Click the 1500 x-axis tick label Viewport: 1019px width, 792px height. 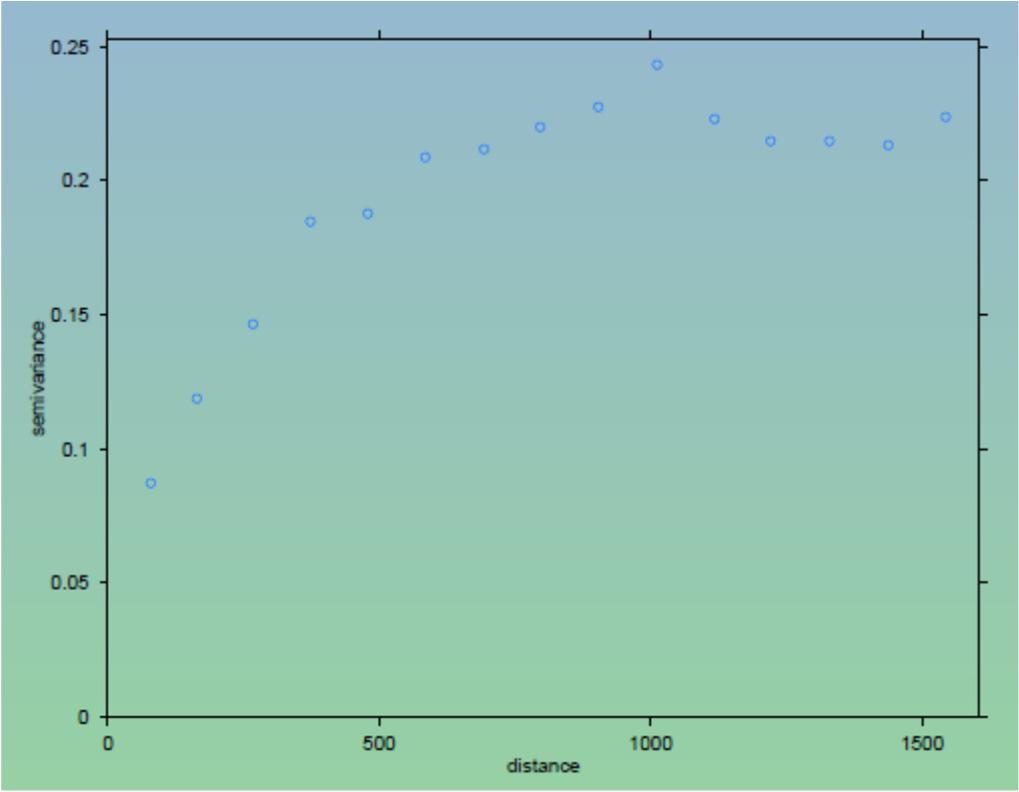pyautogui.click(x=923, y=743)
